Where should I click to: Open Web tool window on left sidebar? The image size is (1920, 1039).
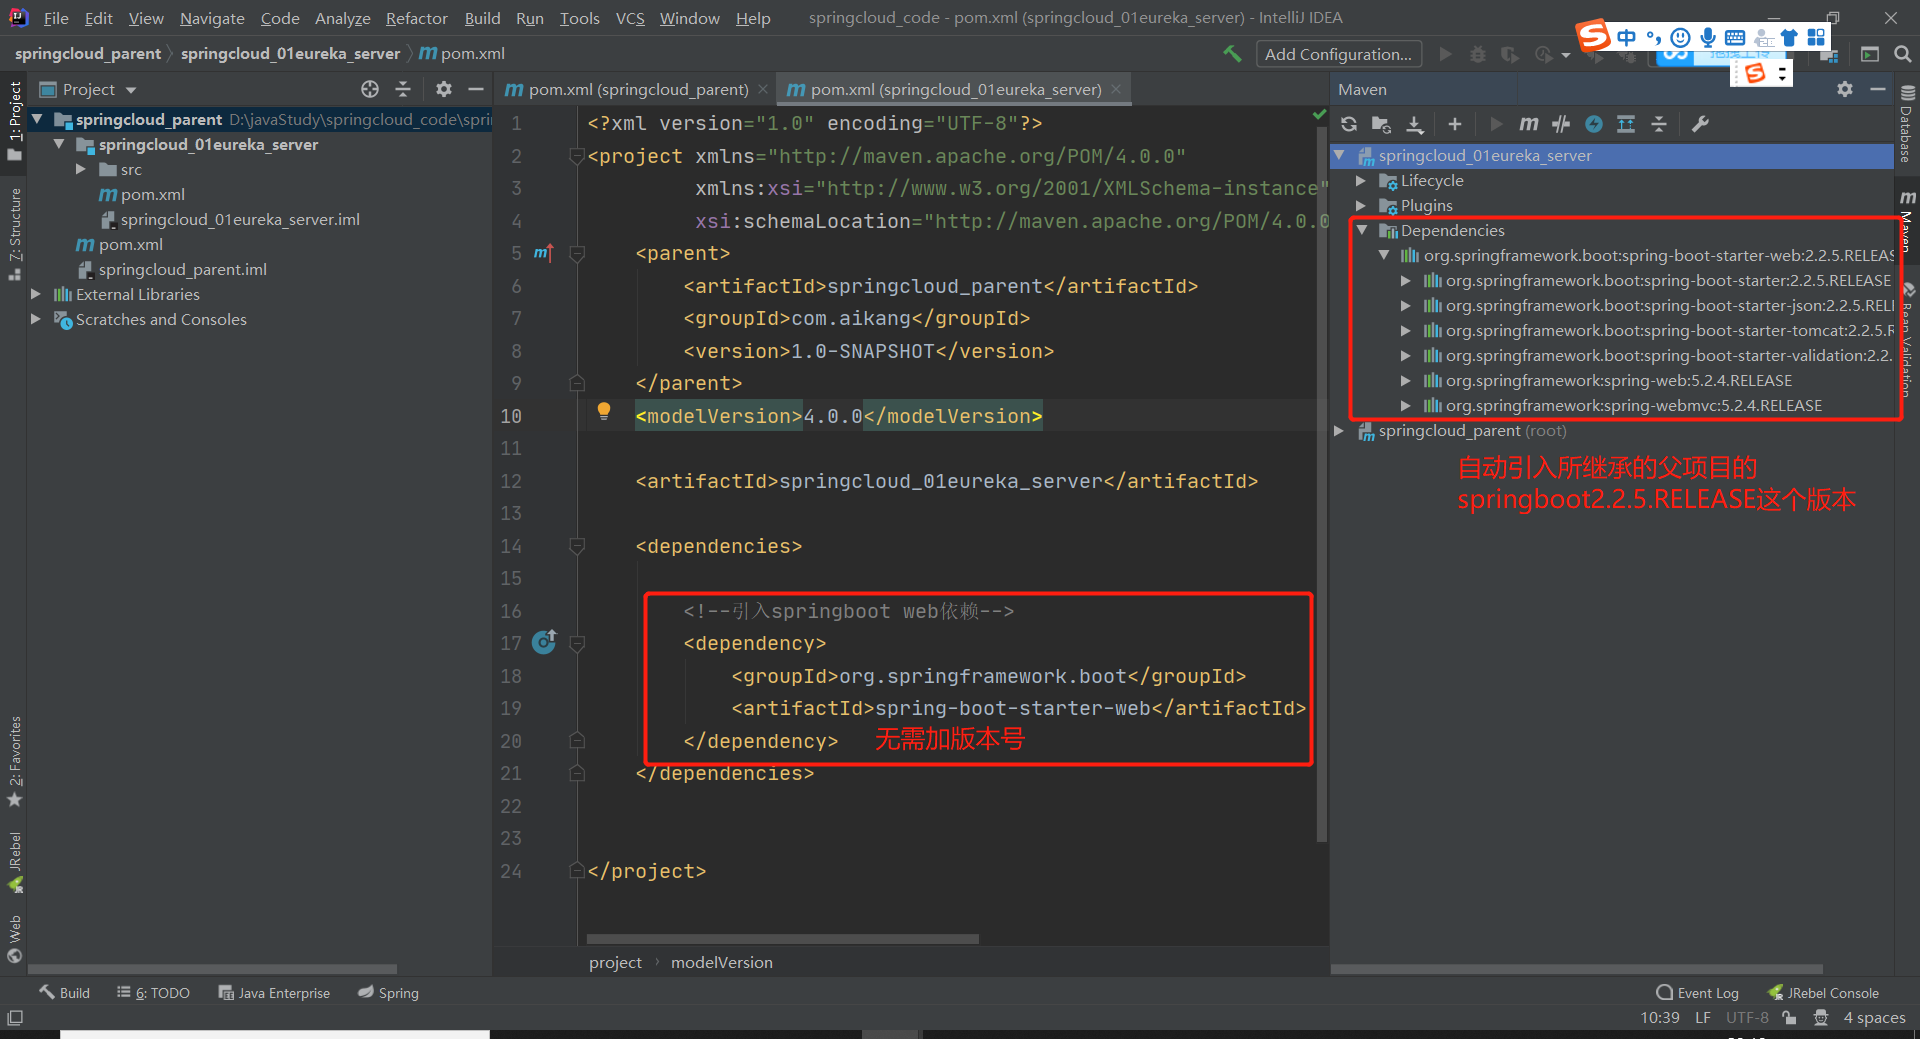pos(14,939)
